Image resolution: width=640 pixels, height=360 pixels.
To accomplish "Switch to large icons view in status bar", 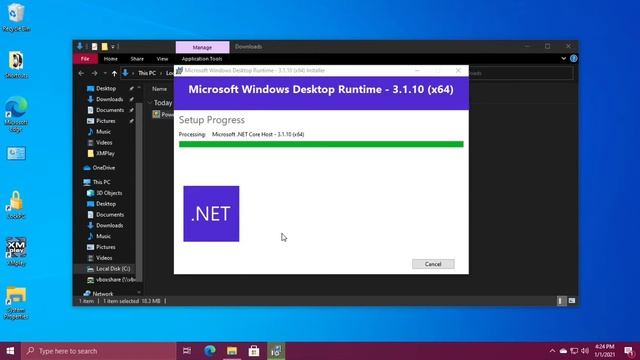I will [x=572, y=301].
